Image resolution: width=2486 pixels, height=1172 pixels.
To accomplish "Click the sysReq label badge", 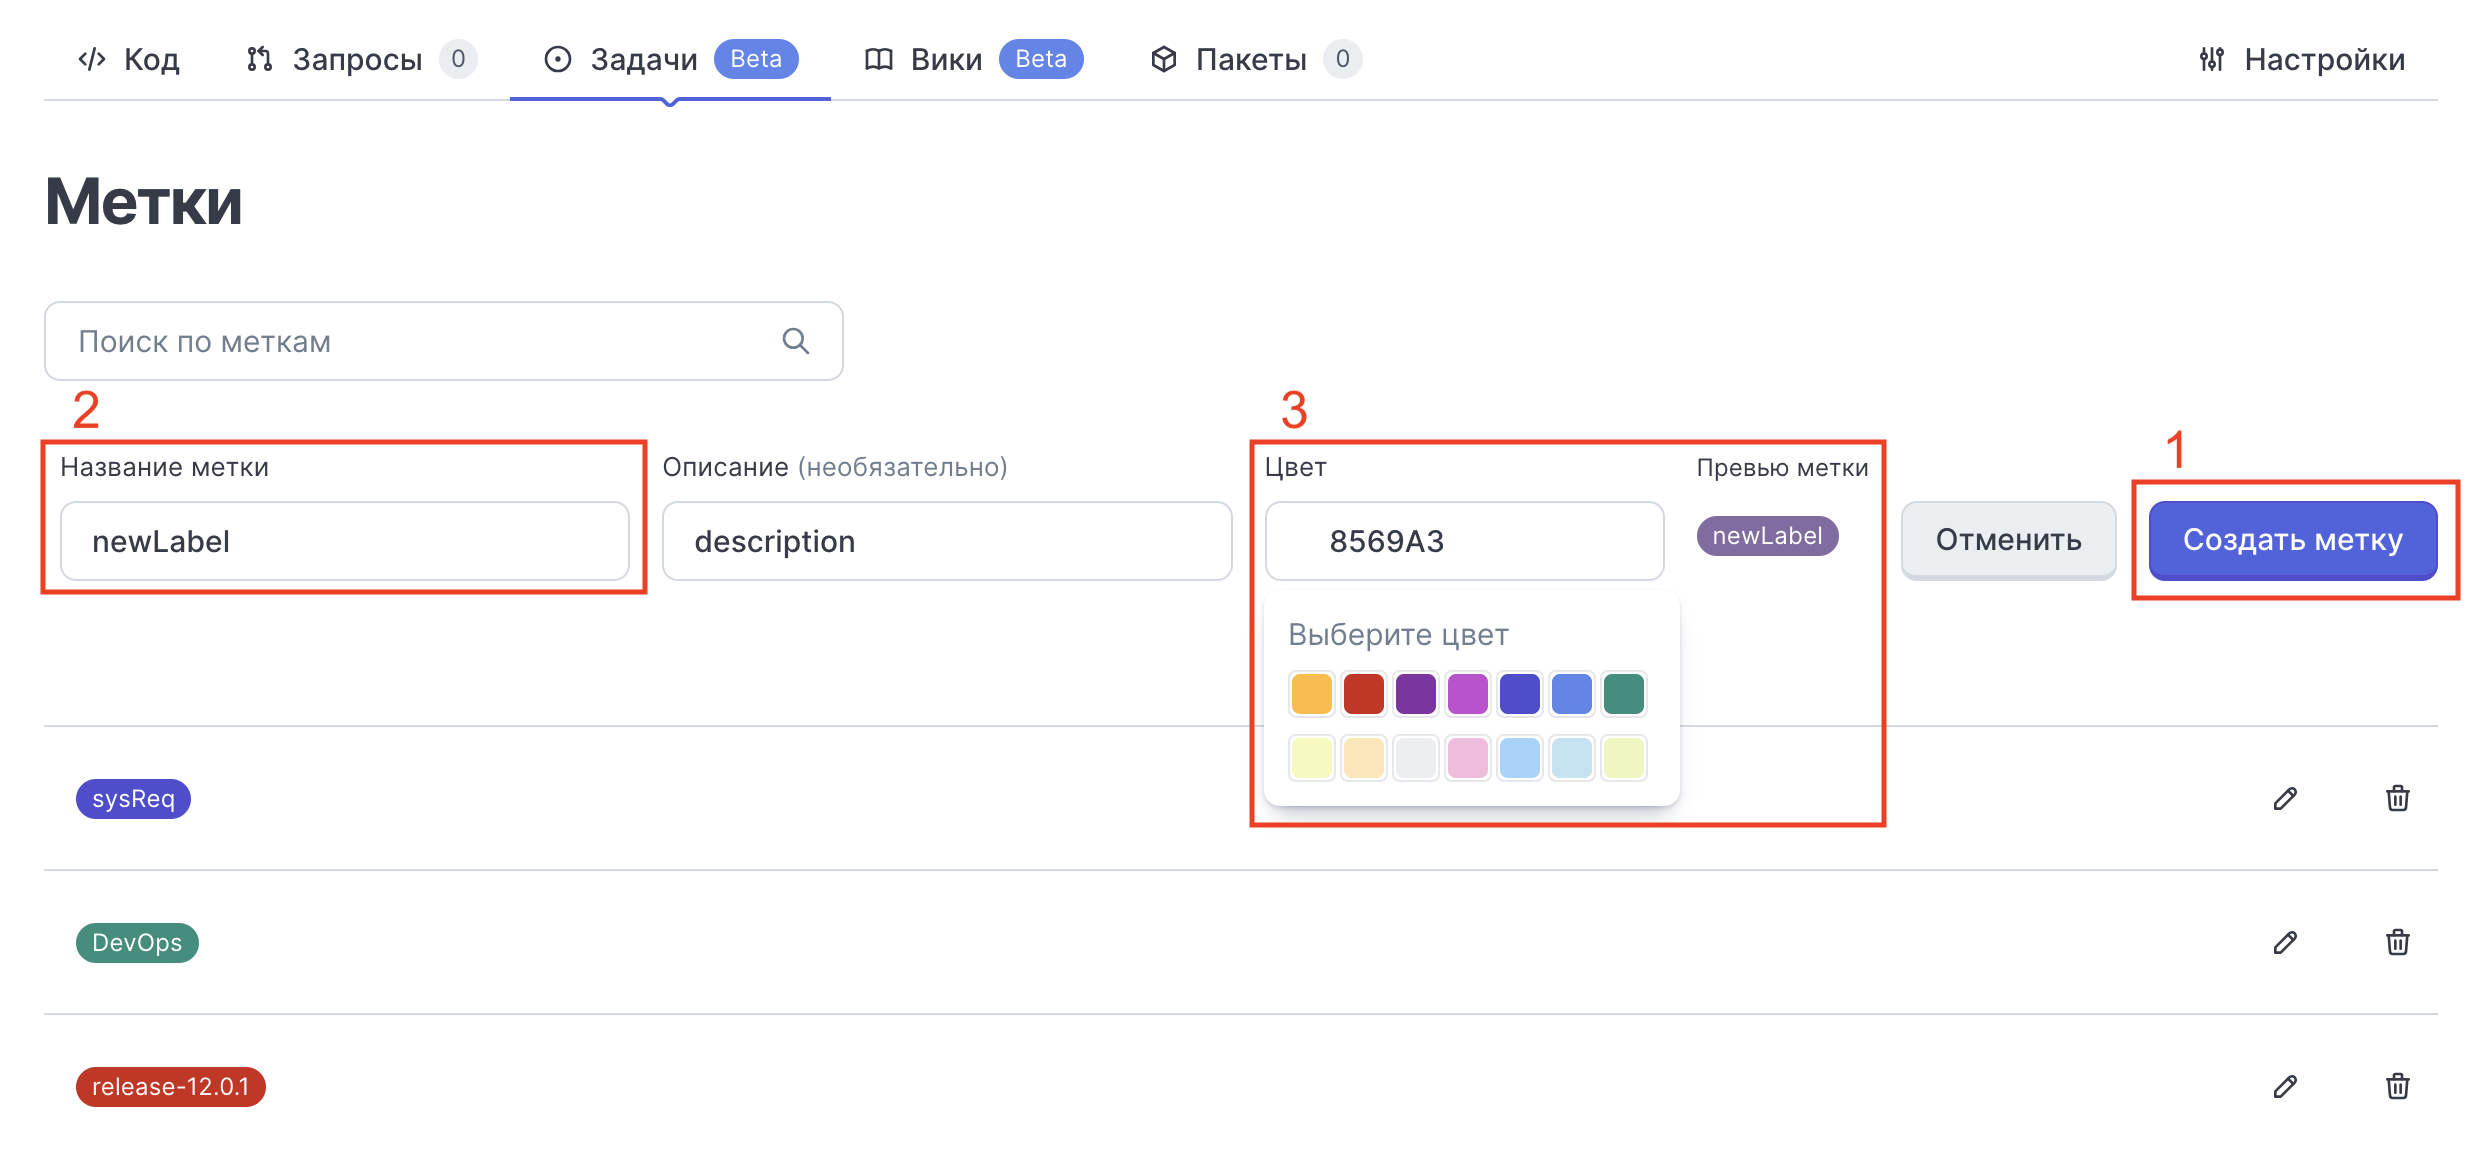I will [133, 799].
